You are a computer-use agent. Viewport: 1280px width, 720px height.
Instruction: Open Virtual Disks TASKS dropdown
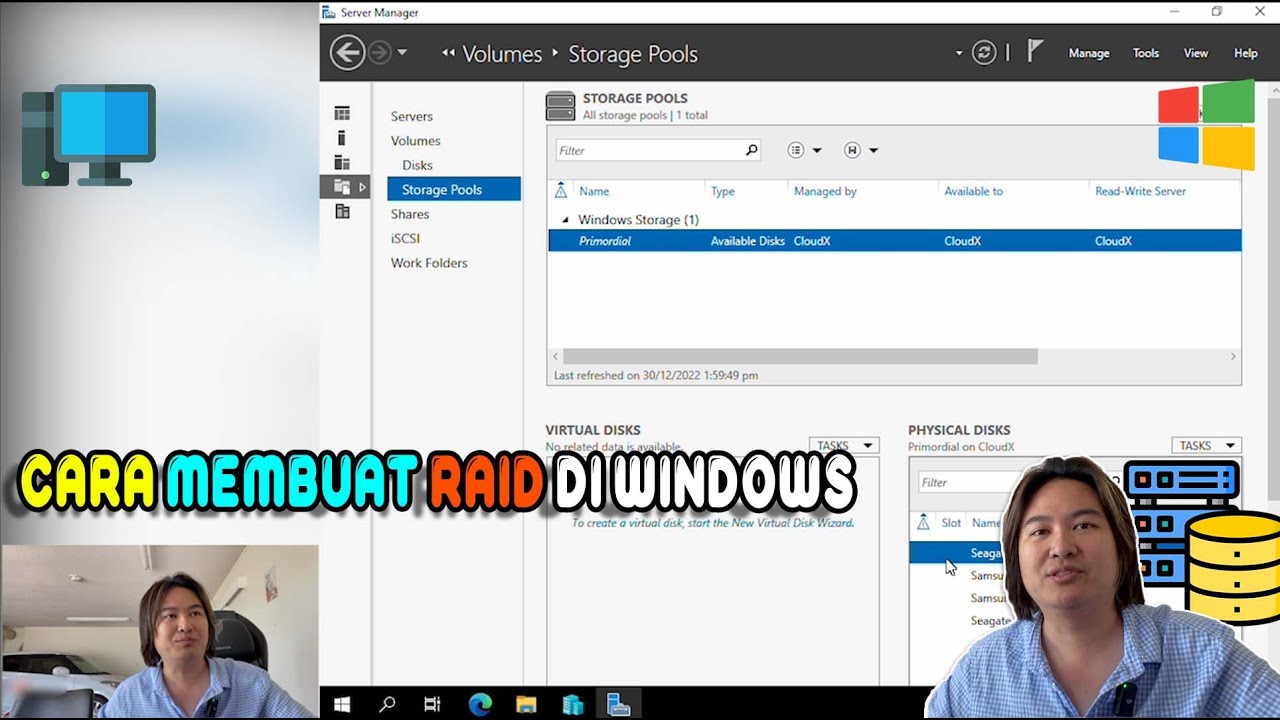click(843, 446)
